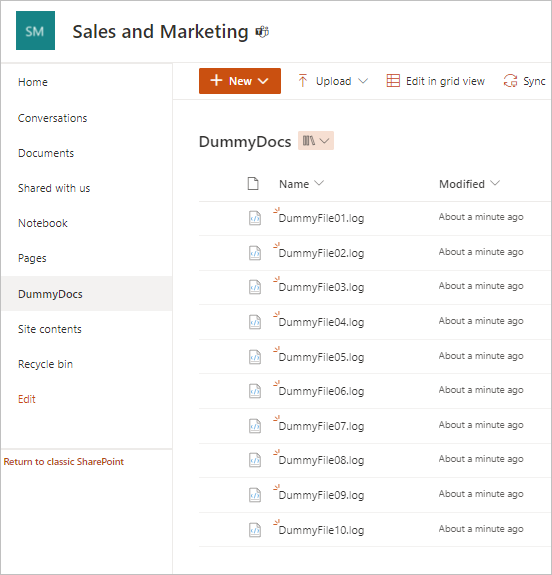Viewport: 552px width, 575px height.
Task: Expand the Modified column sort menu
Action: [495, 183]
